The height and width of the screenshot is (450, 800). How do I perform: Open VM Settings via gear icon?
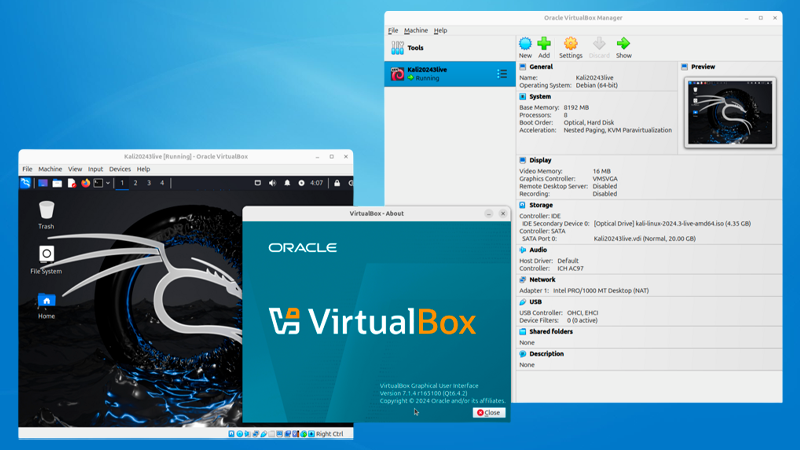[x=570, y=43]
